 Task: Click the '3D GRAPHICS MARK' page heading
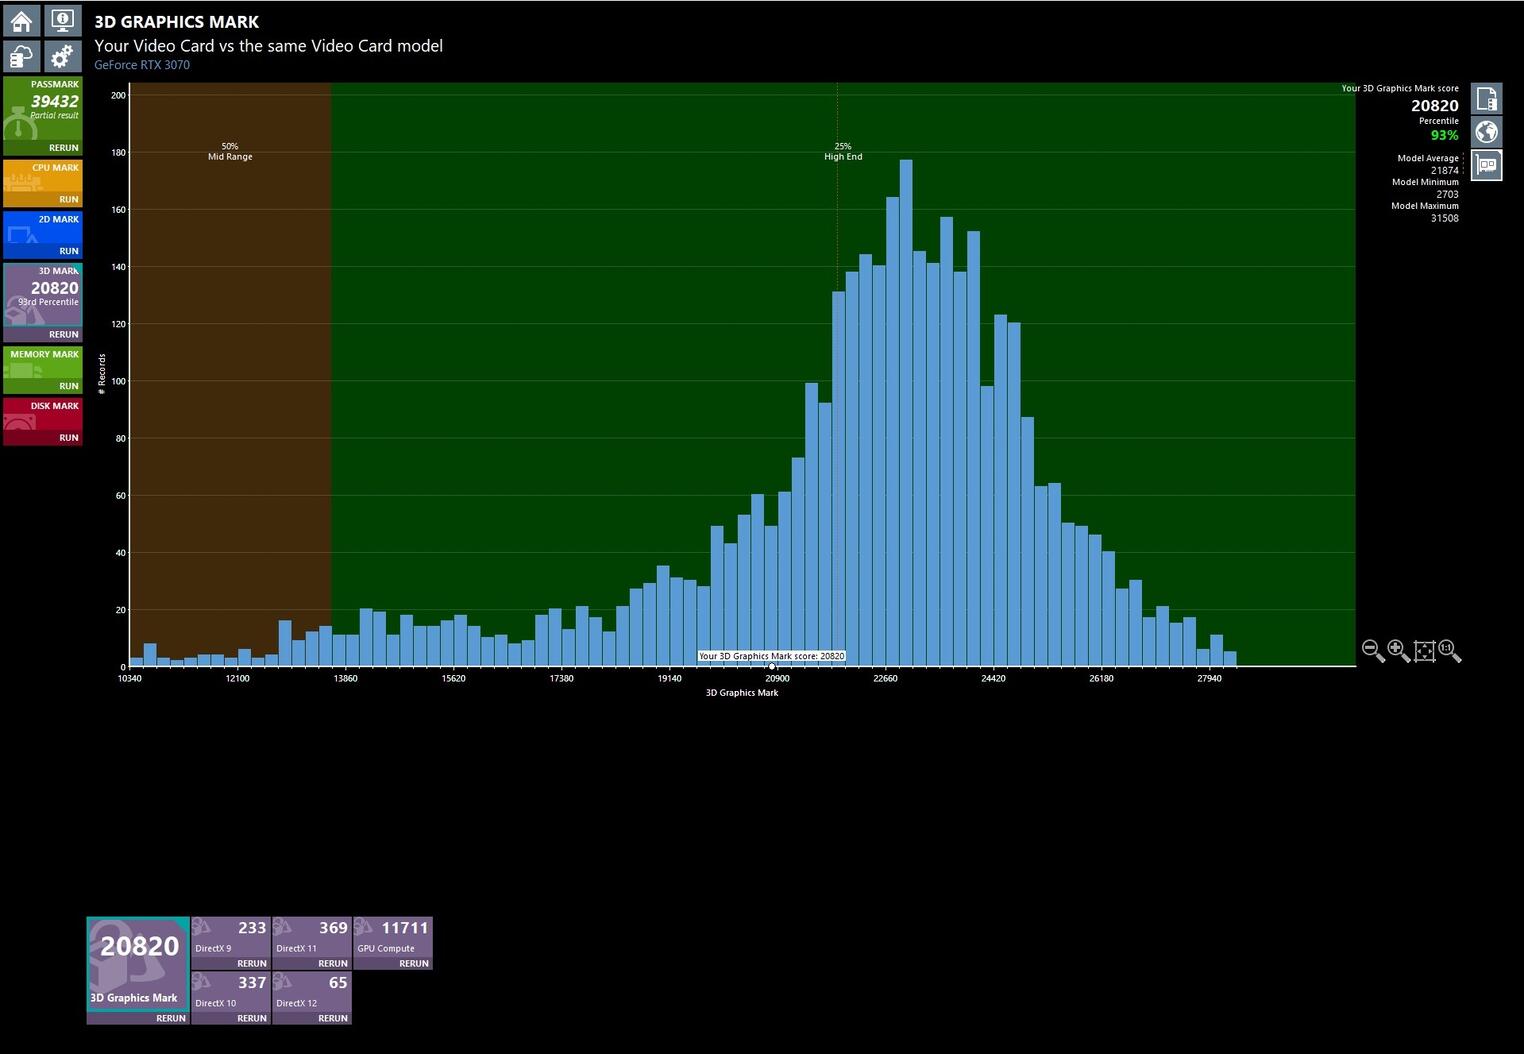click(x=177, y=22)
